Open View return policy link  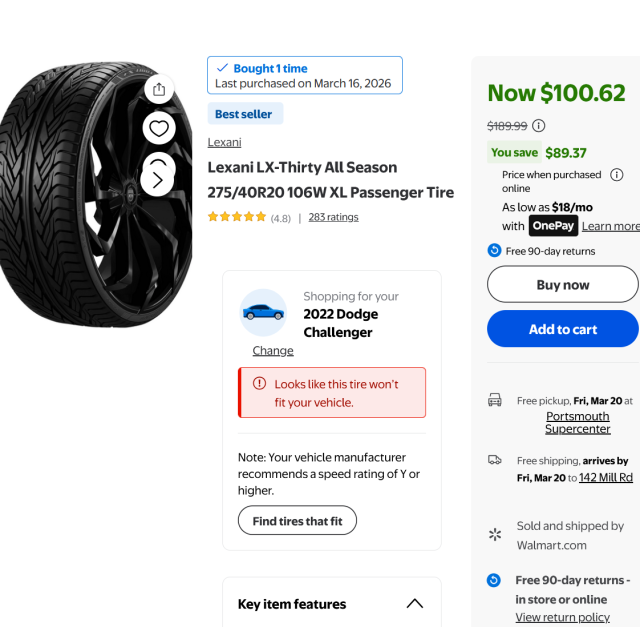point(562,617)
